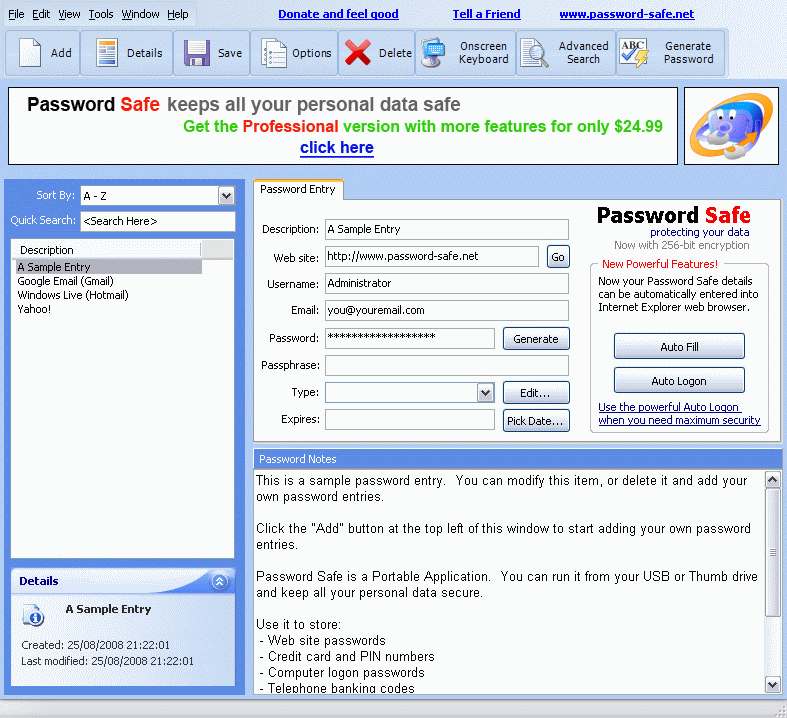This screenshot has width=787, height=718.
Task: Open the Help menu
Action: [178, 14]
